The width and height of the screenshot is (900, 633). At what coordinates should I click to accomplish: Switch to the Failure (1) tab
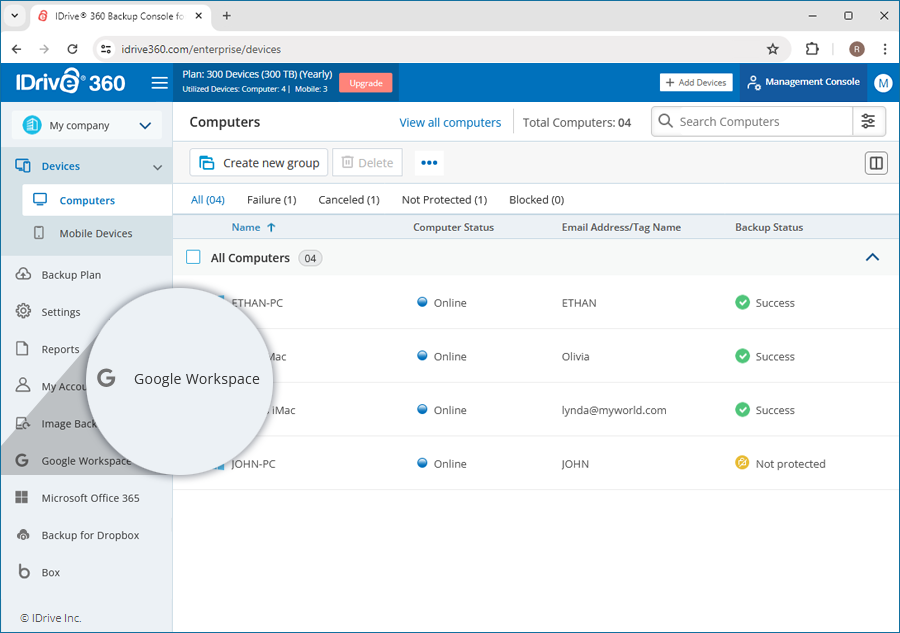point(271,200)
